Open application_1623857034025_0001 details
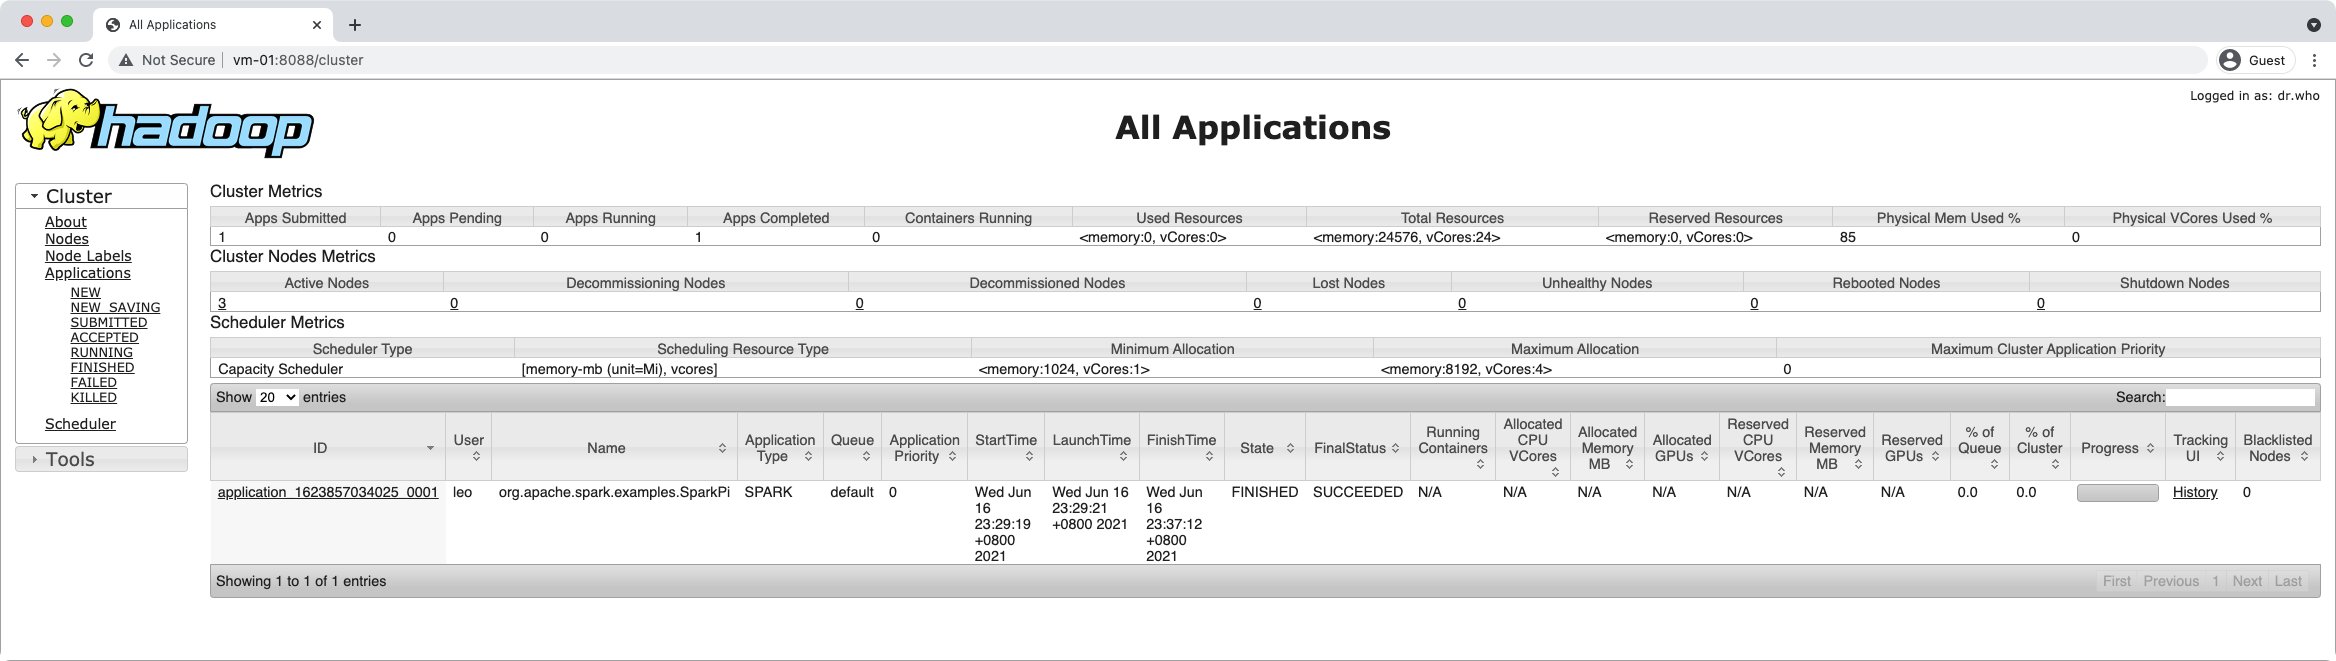2336x661 pixels. 327,492
